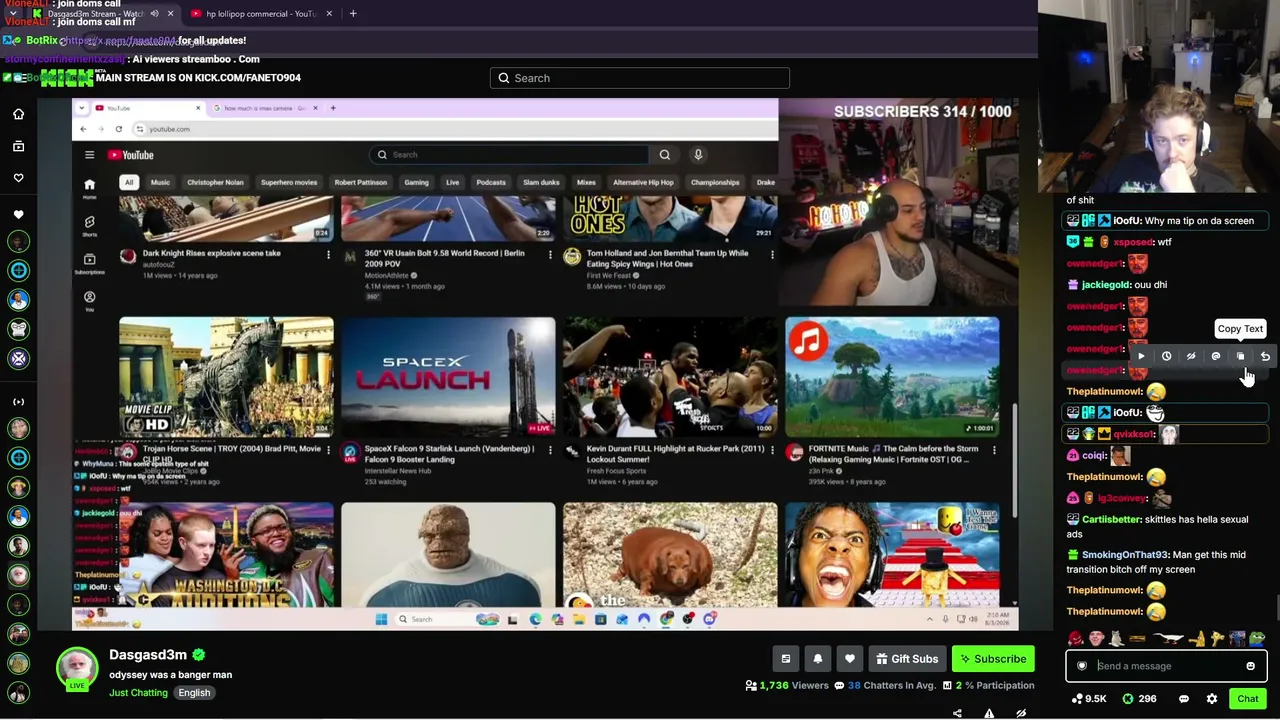Click YouTube hamburger menu in stream
Viewport: 1280px width, 720px height.
point(89,155)
